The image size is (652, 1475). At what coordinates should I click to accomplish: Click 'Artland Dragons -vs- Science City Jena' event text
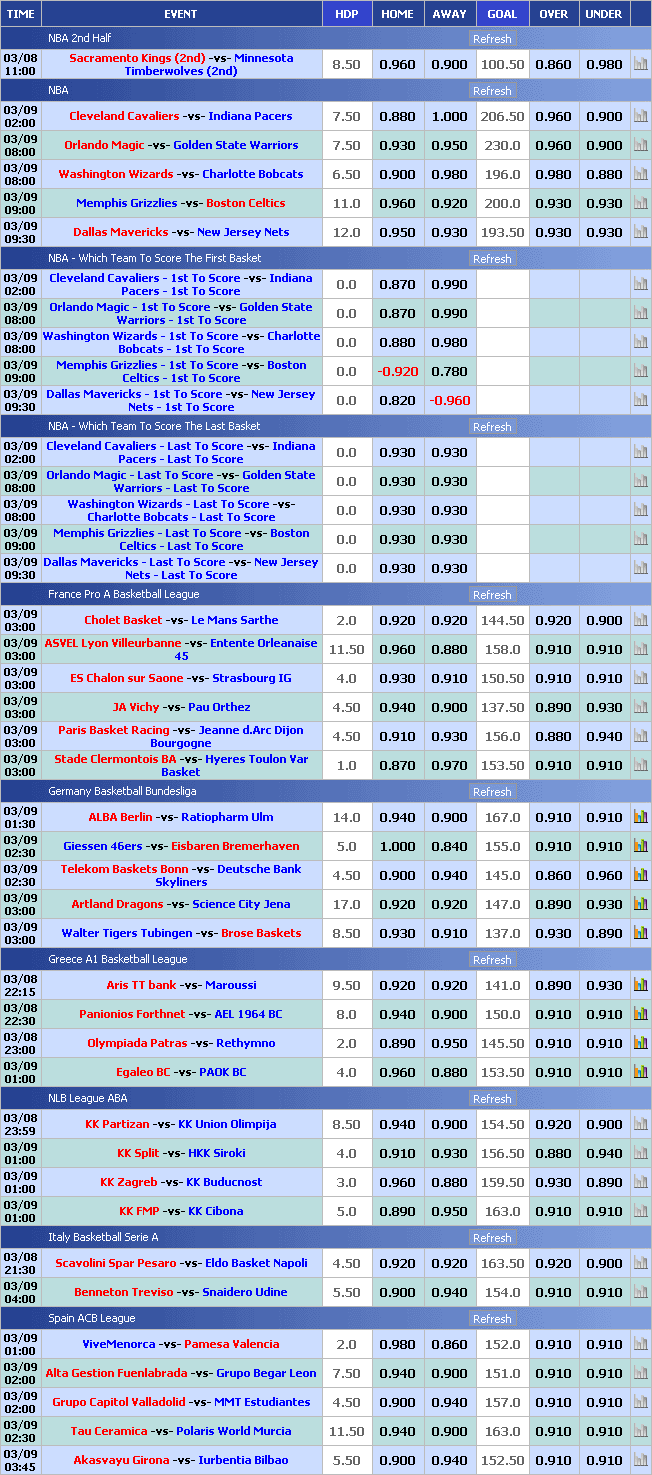pyautogui.click(x=180, y=904)
